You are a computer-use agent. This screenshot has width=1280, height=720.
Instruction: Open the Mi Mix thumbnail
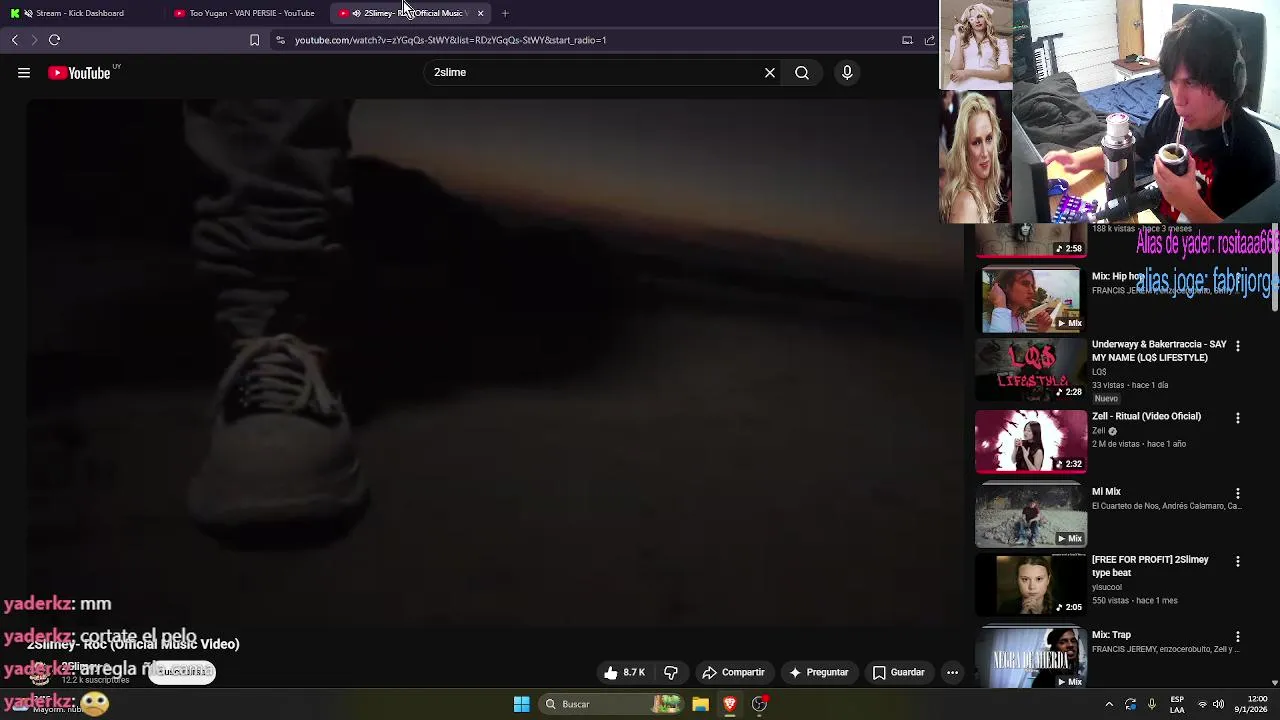point(1030,515)
